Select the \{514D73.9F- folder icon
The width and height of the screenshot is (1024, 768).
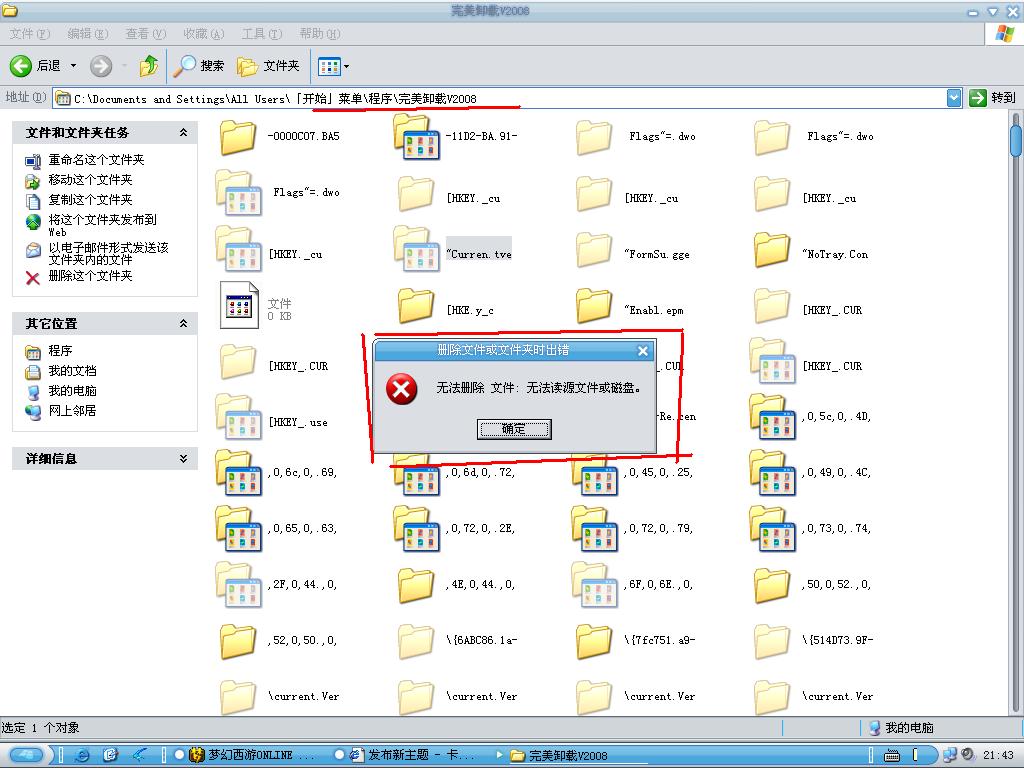[772, 641]
